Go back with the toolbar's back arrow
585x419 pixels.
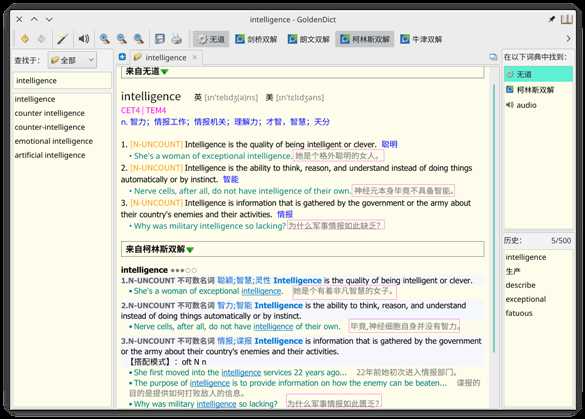[25, 39]
